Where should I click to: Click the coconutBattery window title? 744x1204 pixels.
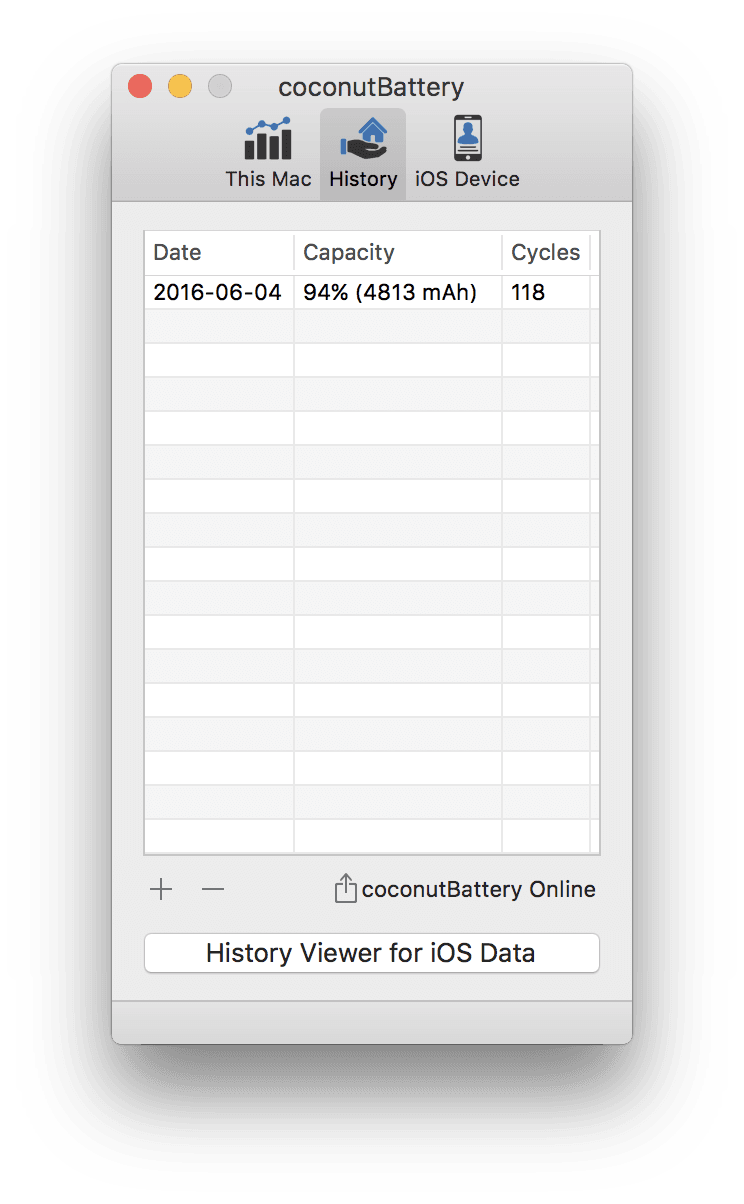click(371, 87)
